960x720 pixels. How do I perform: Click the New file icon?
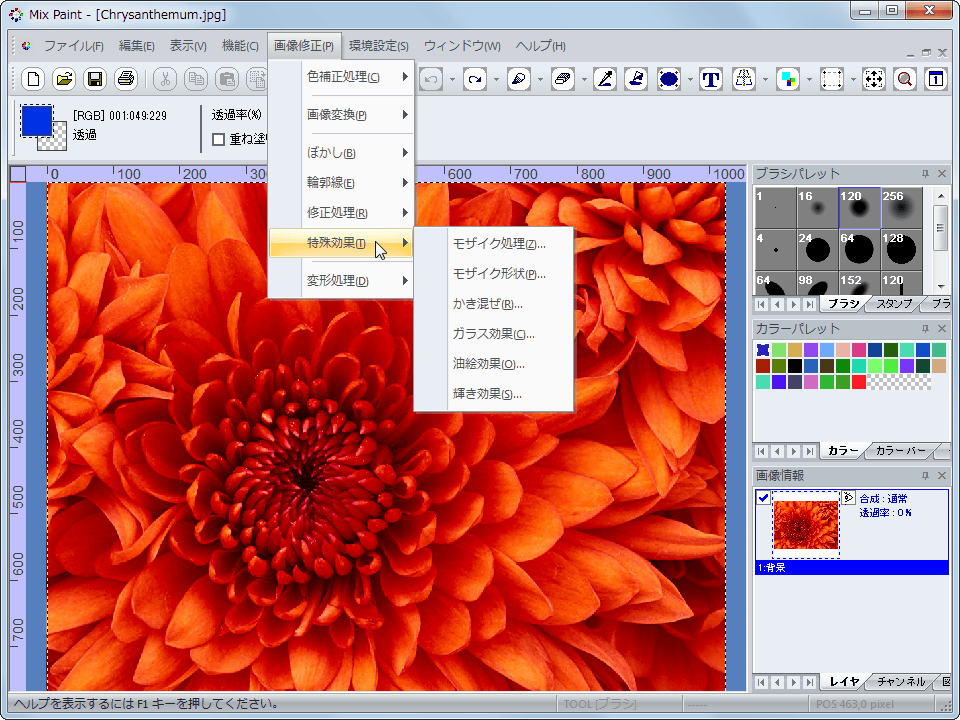coord(33,79)
